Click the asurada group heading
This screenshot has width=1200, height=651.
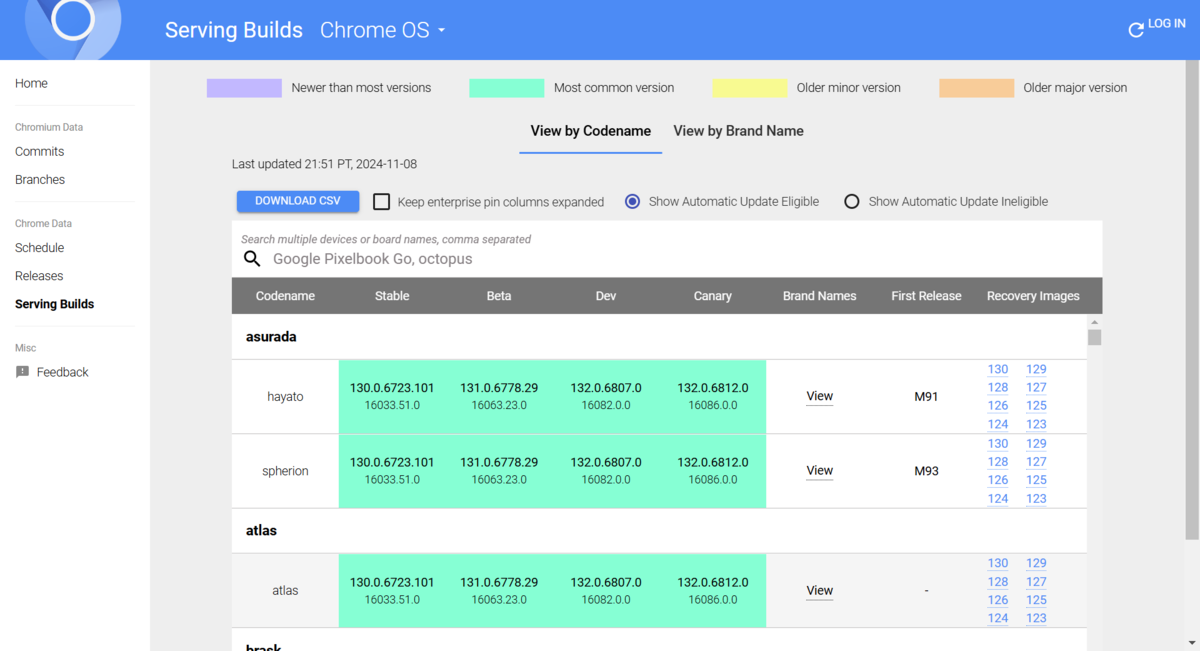[271, 337]
